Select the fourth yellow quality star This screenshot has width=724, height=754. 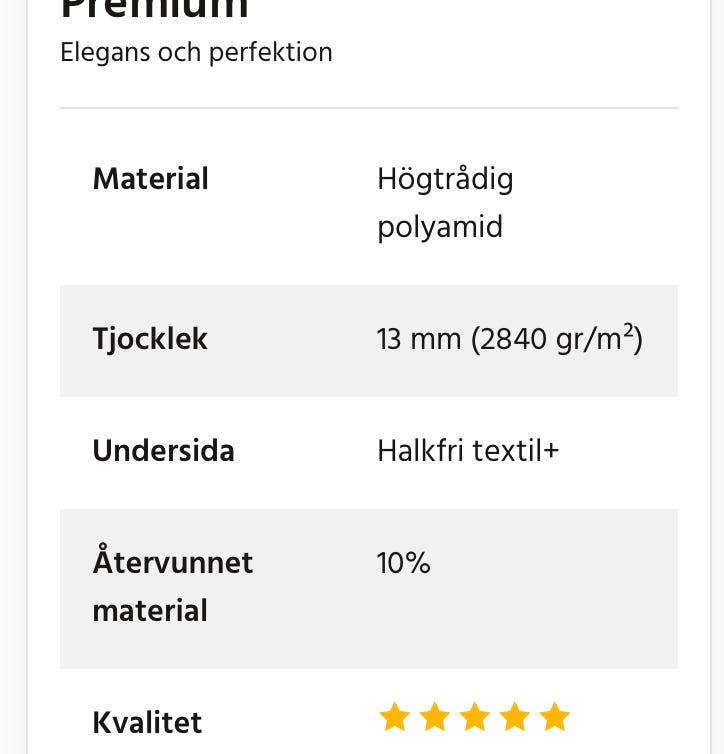(514, 717)
